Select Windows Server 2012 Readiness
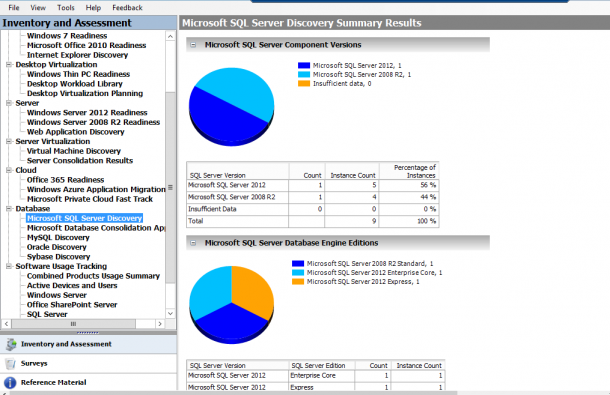 [87, 112]
